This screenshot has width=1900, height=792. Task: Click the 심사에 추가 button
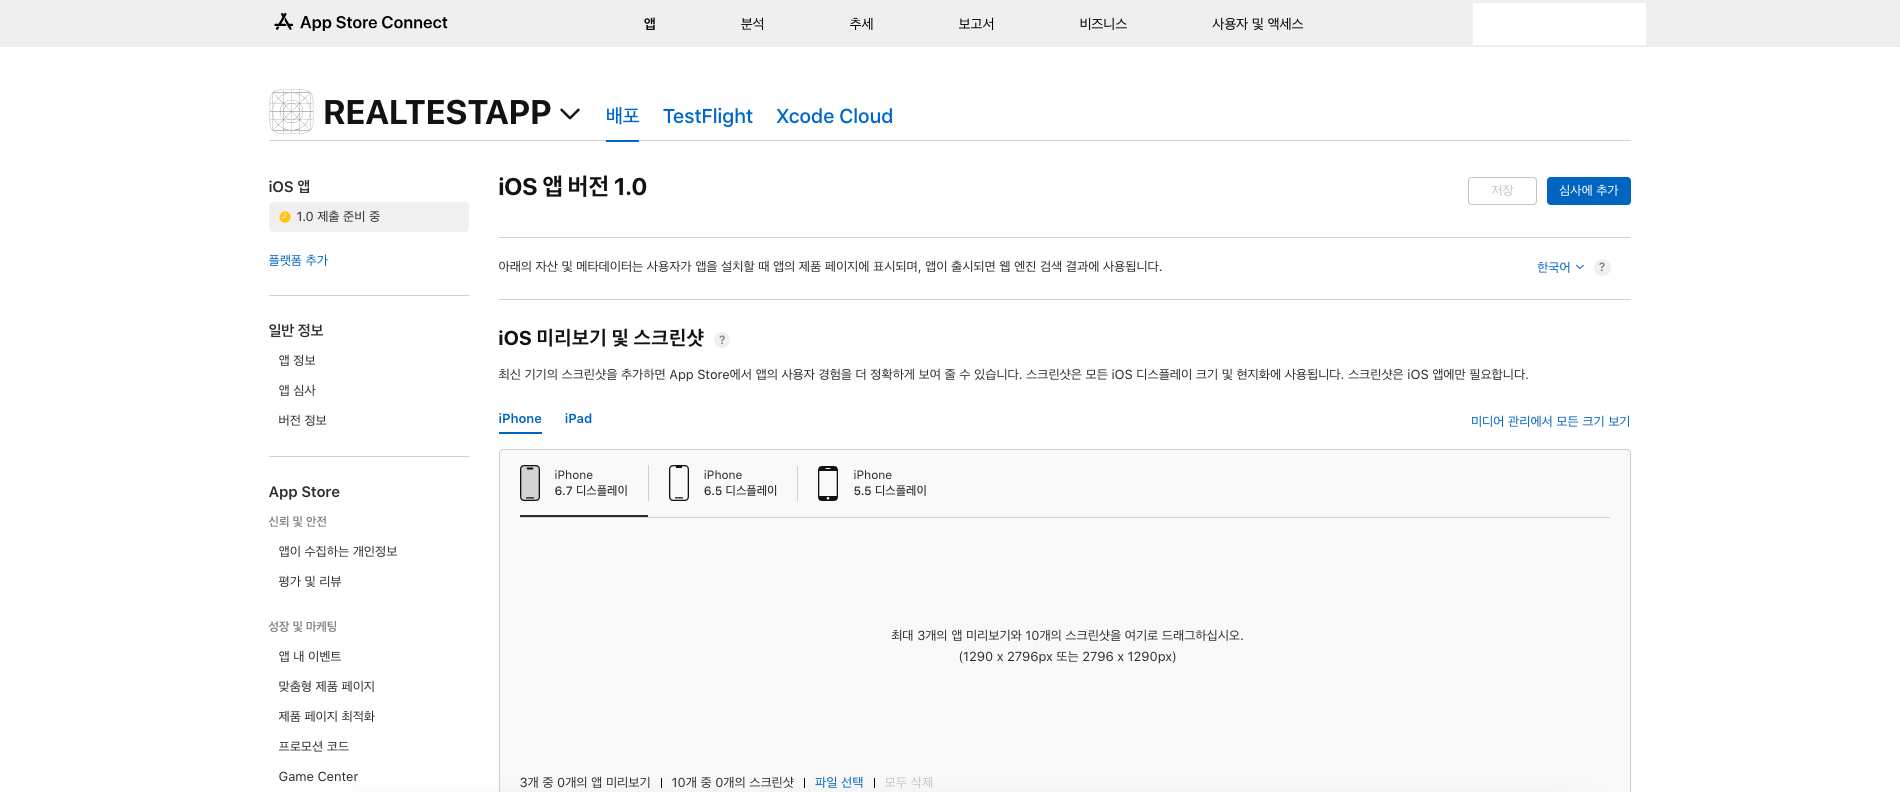(x=1588, y=191)
